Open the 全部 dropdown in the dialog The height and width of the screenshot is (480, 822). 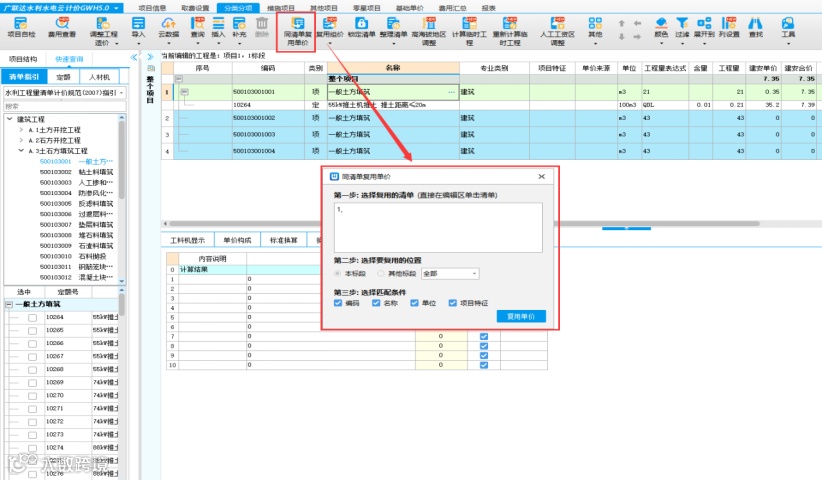(450, 274)
